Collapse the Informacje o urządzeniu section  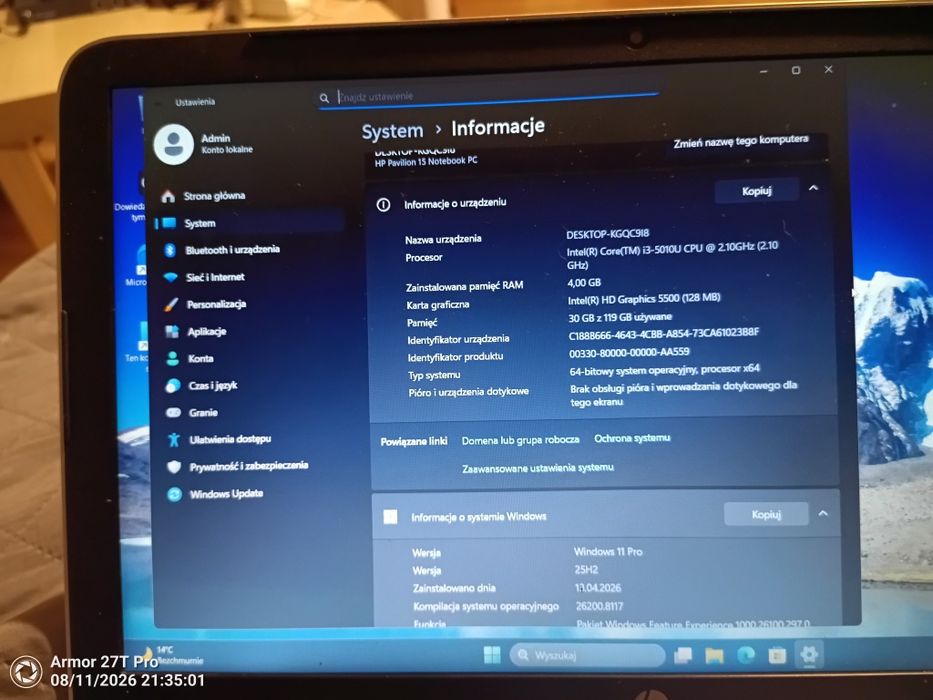(813, 189)
